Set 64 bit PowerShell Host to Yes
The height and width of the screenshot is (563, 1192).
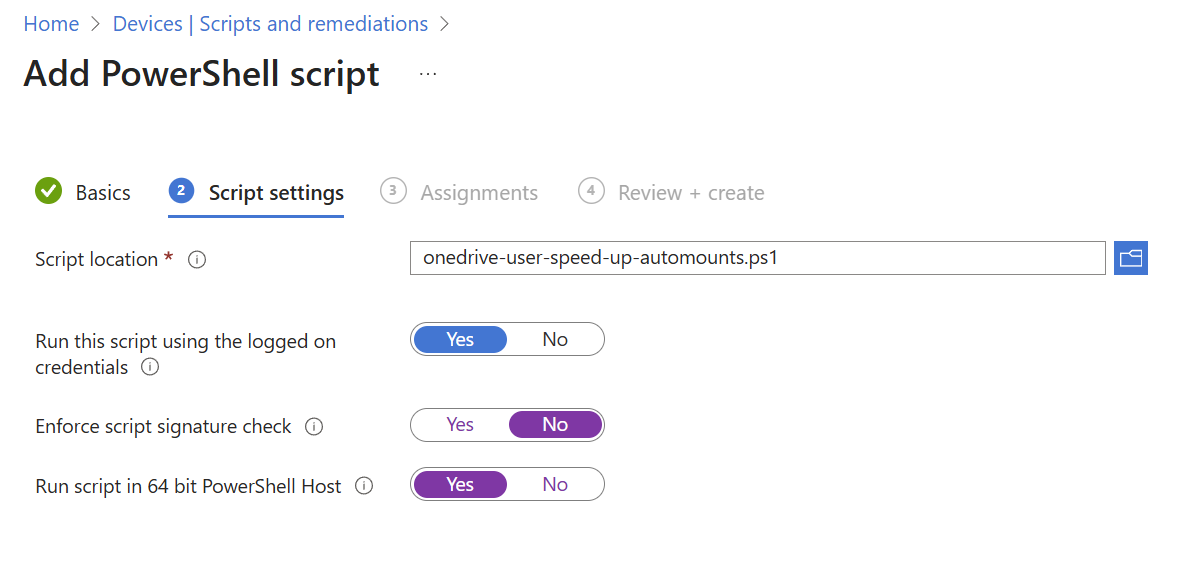click(460, 484)
